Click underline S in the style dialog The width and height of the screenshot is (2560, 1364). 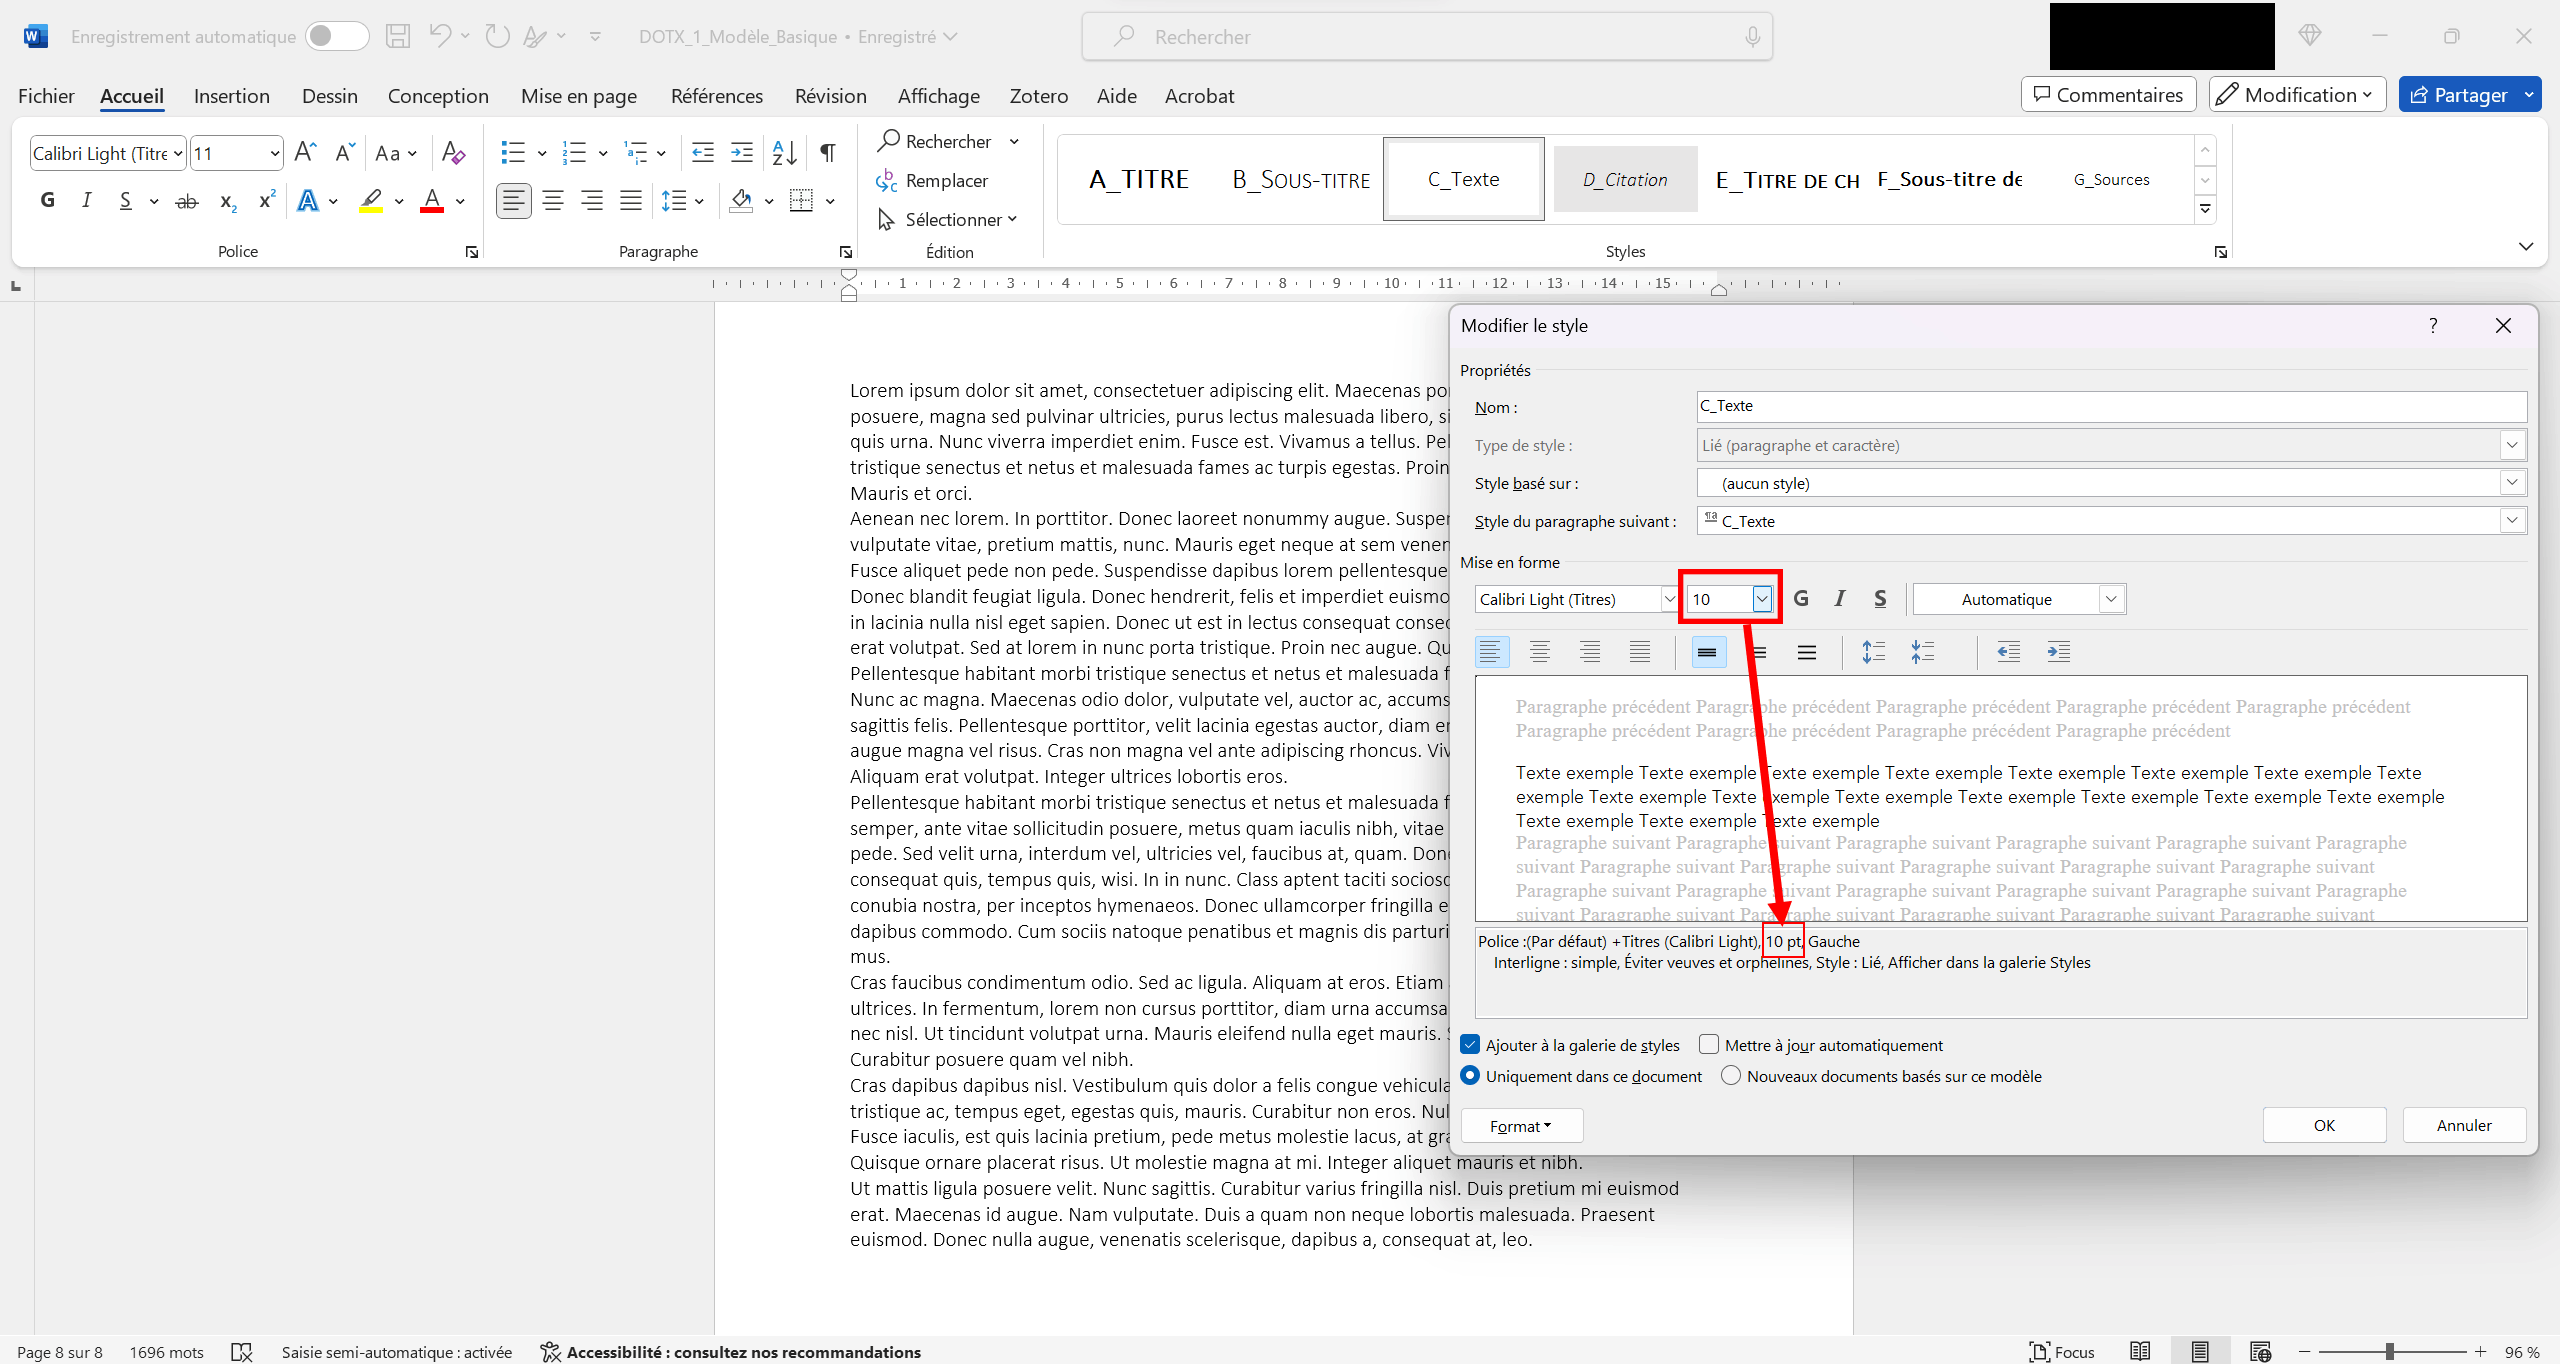(x=1880, y=598)
